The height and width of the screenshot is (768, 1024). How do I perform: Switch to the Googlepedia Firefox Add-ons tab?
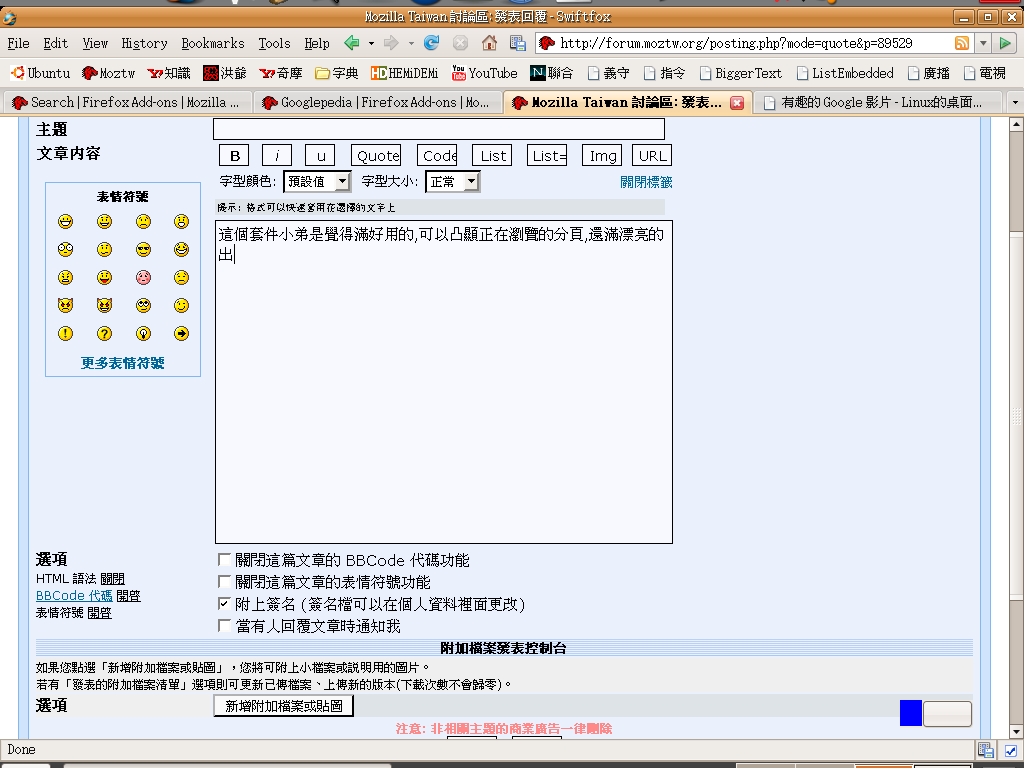pos(376,102)
